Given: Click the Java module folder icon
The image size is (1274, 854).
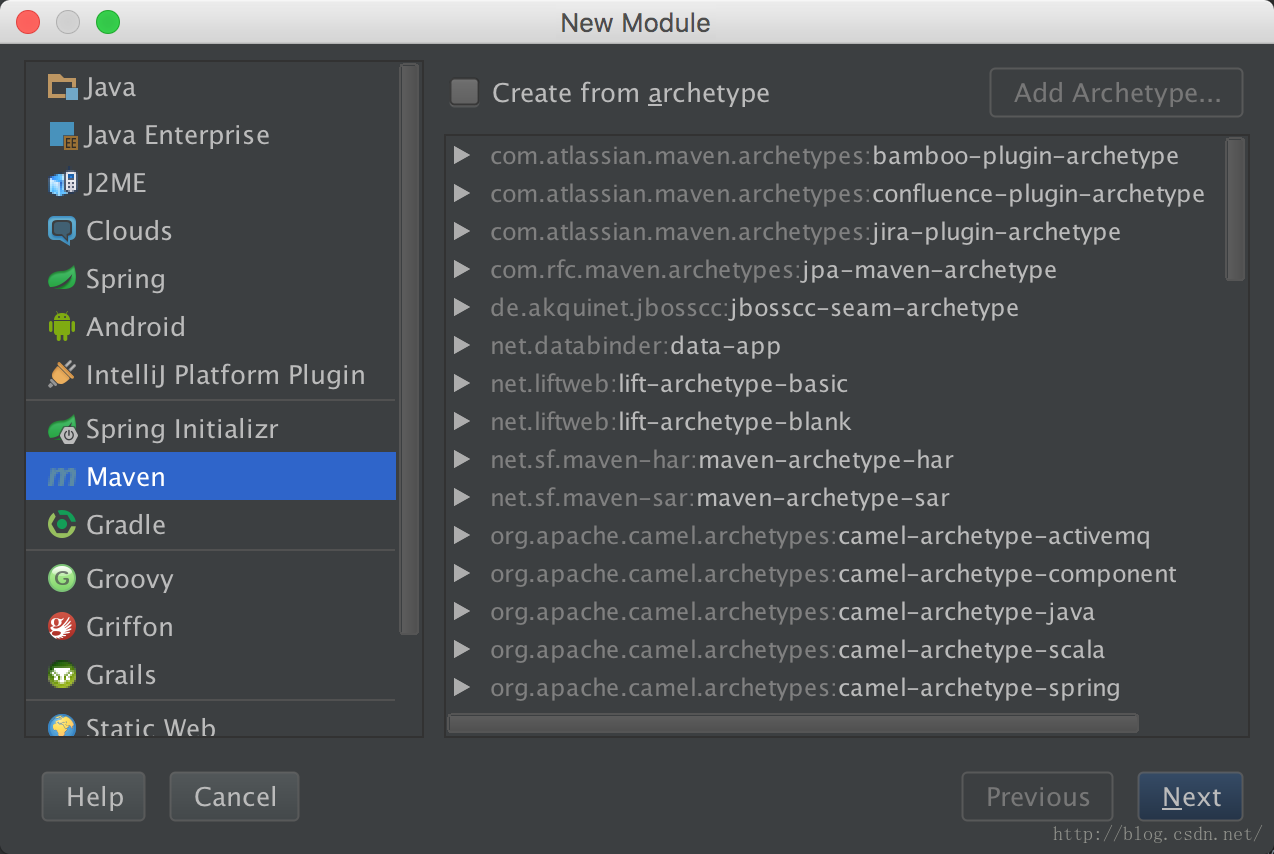Looking at the screenshot, I should click(x=62, y=87).
